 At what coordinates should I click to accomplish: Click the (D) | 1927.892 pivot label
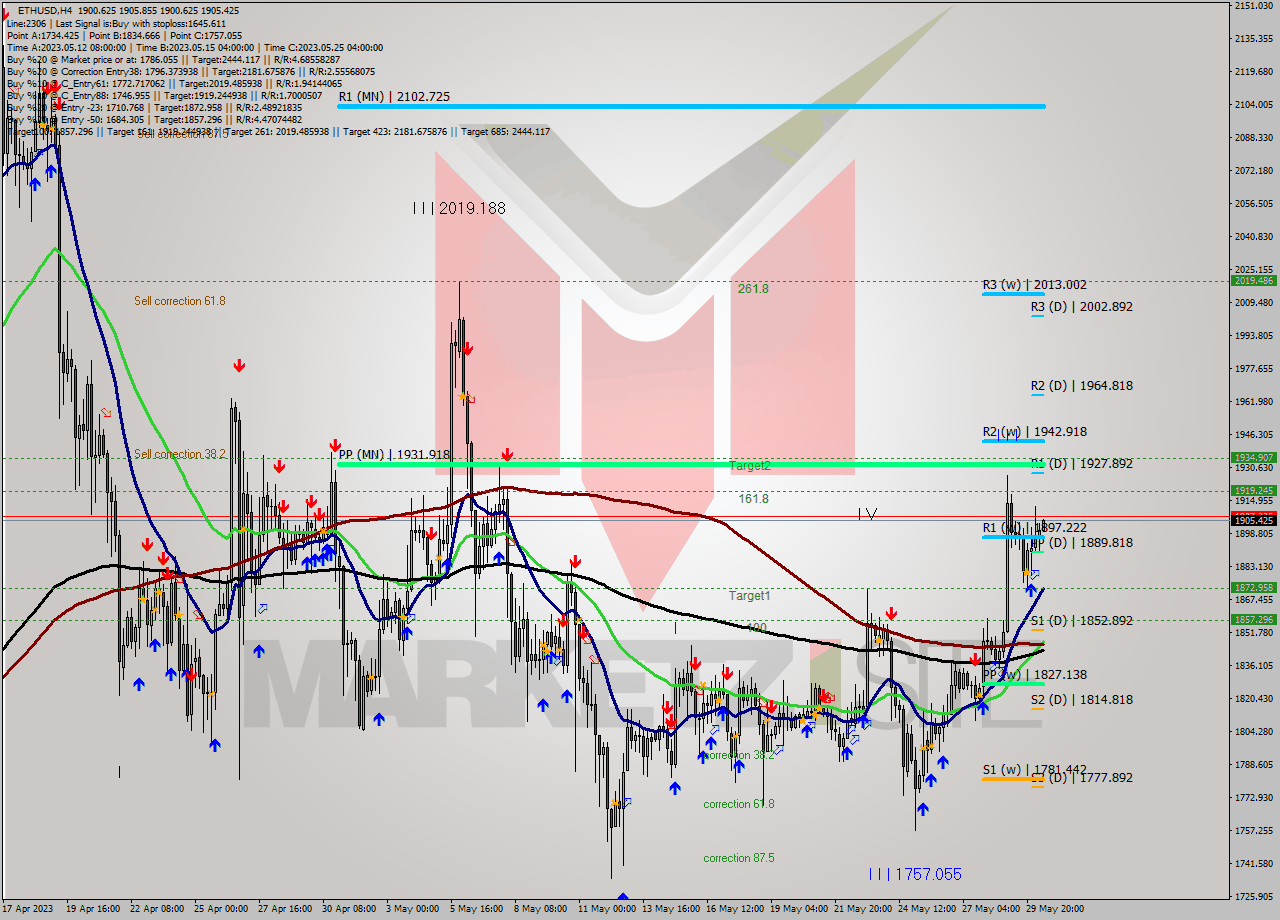pyautogui.click(x=1082, y=463)
